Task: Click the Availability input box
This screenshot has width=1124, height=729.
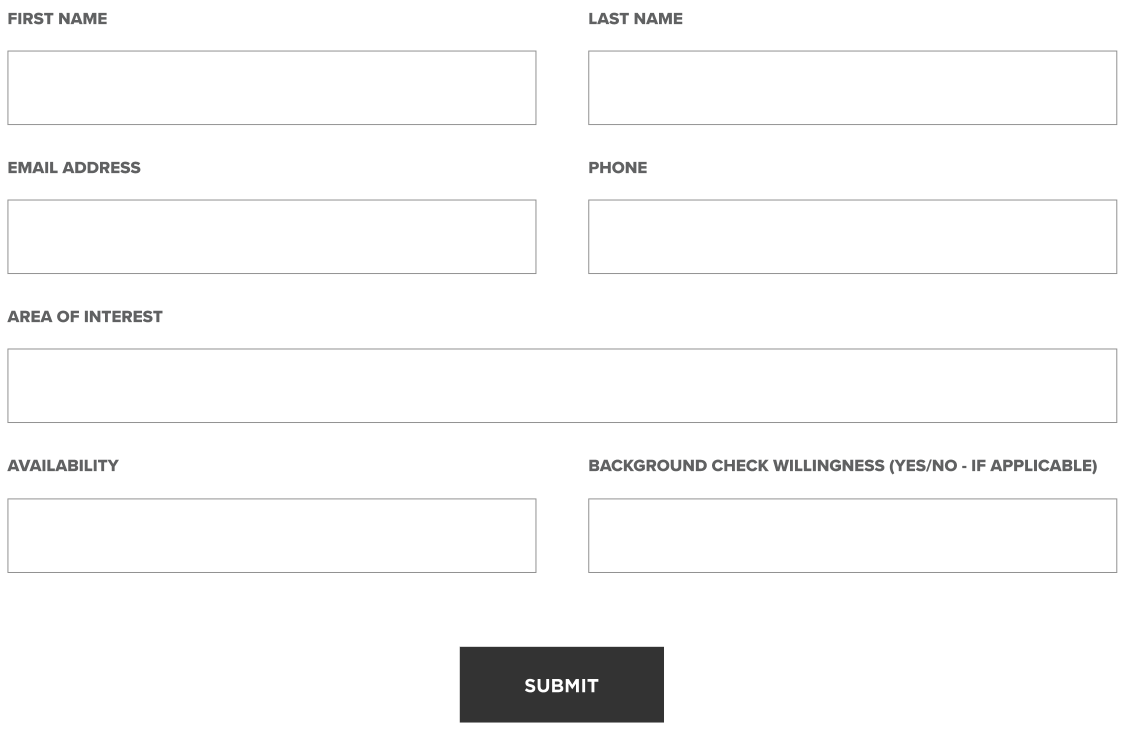Action: pyautogui.click(x=272, y=535)
